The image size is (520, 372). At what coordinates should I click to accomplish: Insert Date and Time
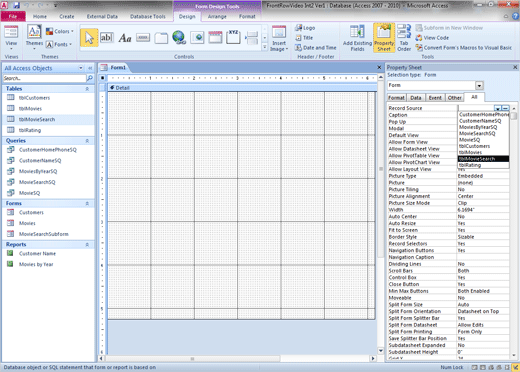[315, 48]
